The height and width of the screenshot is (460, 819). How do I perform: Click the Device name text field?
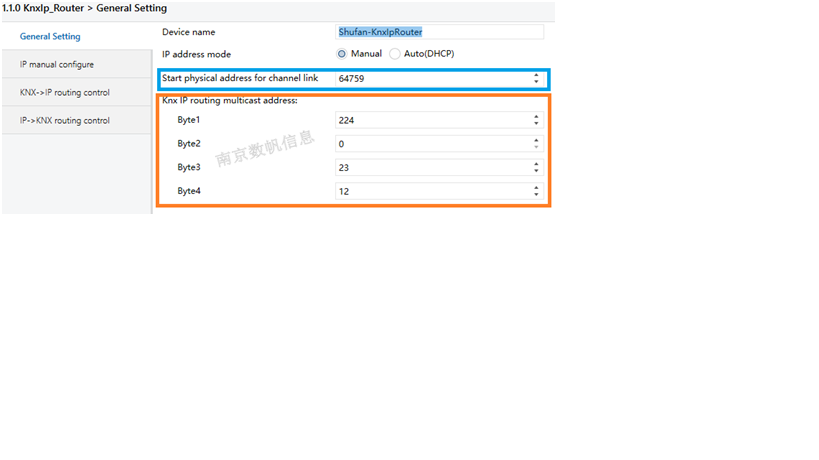click(x=440, y=32)
